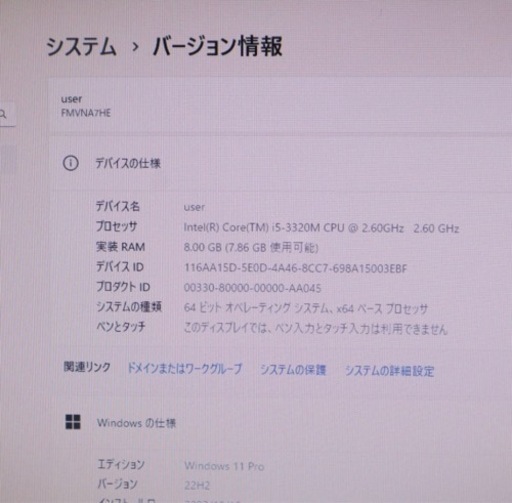
Task: Open the ドメインまたはワークグループ link
Action: click(185, 369)
